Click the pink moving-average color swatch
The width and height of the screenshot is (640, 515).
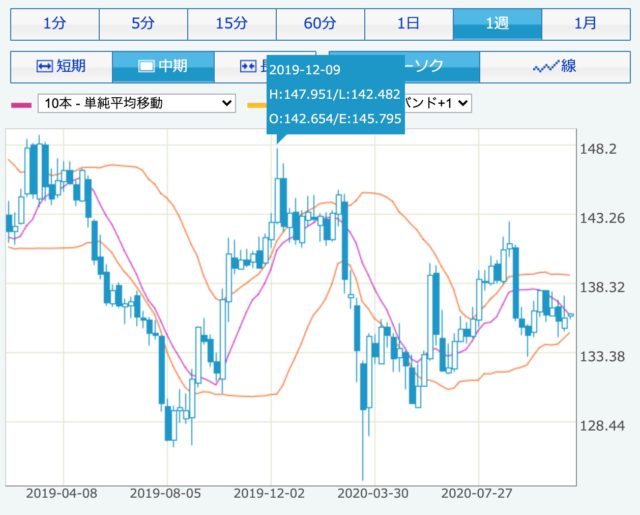click(20, 104)
